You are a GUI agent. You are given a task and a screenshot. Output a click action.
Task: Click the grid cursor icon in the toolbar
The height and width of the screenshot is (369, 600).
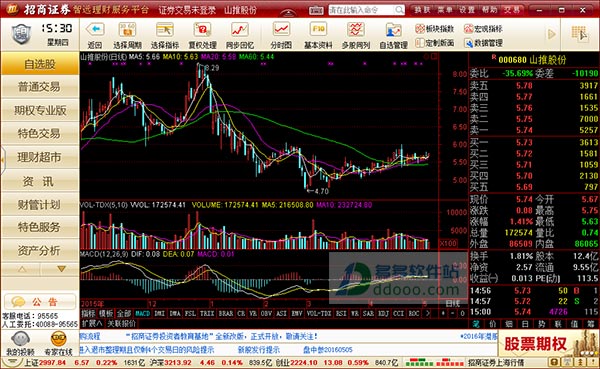pos(579,34)
